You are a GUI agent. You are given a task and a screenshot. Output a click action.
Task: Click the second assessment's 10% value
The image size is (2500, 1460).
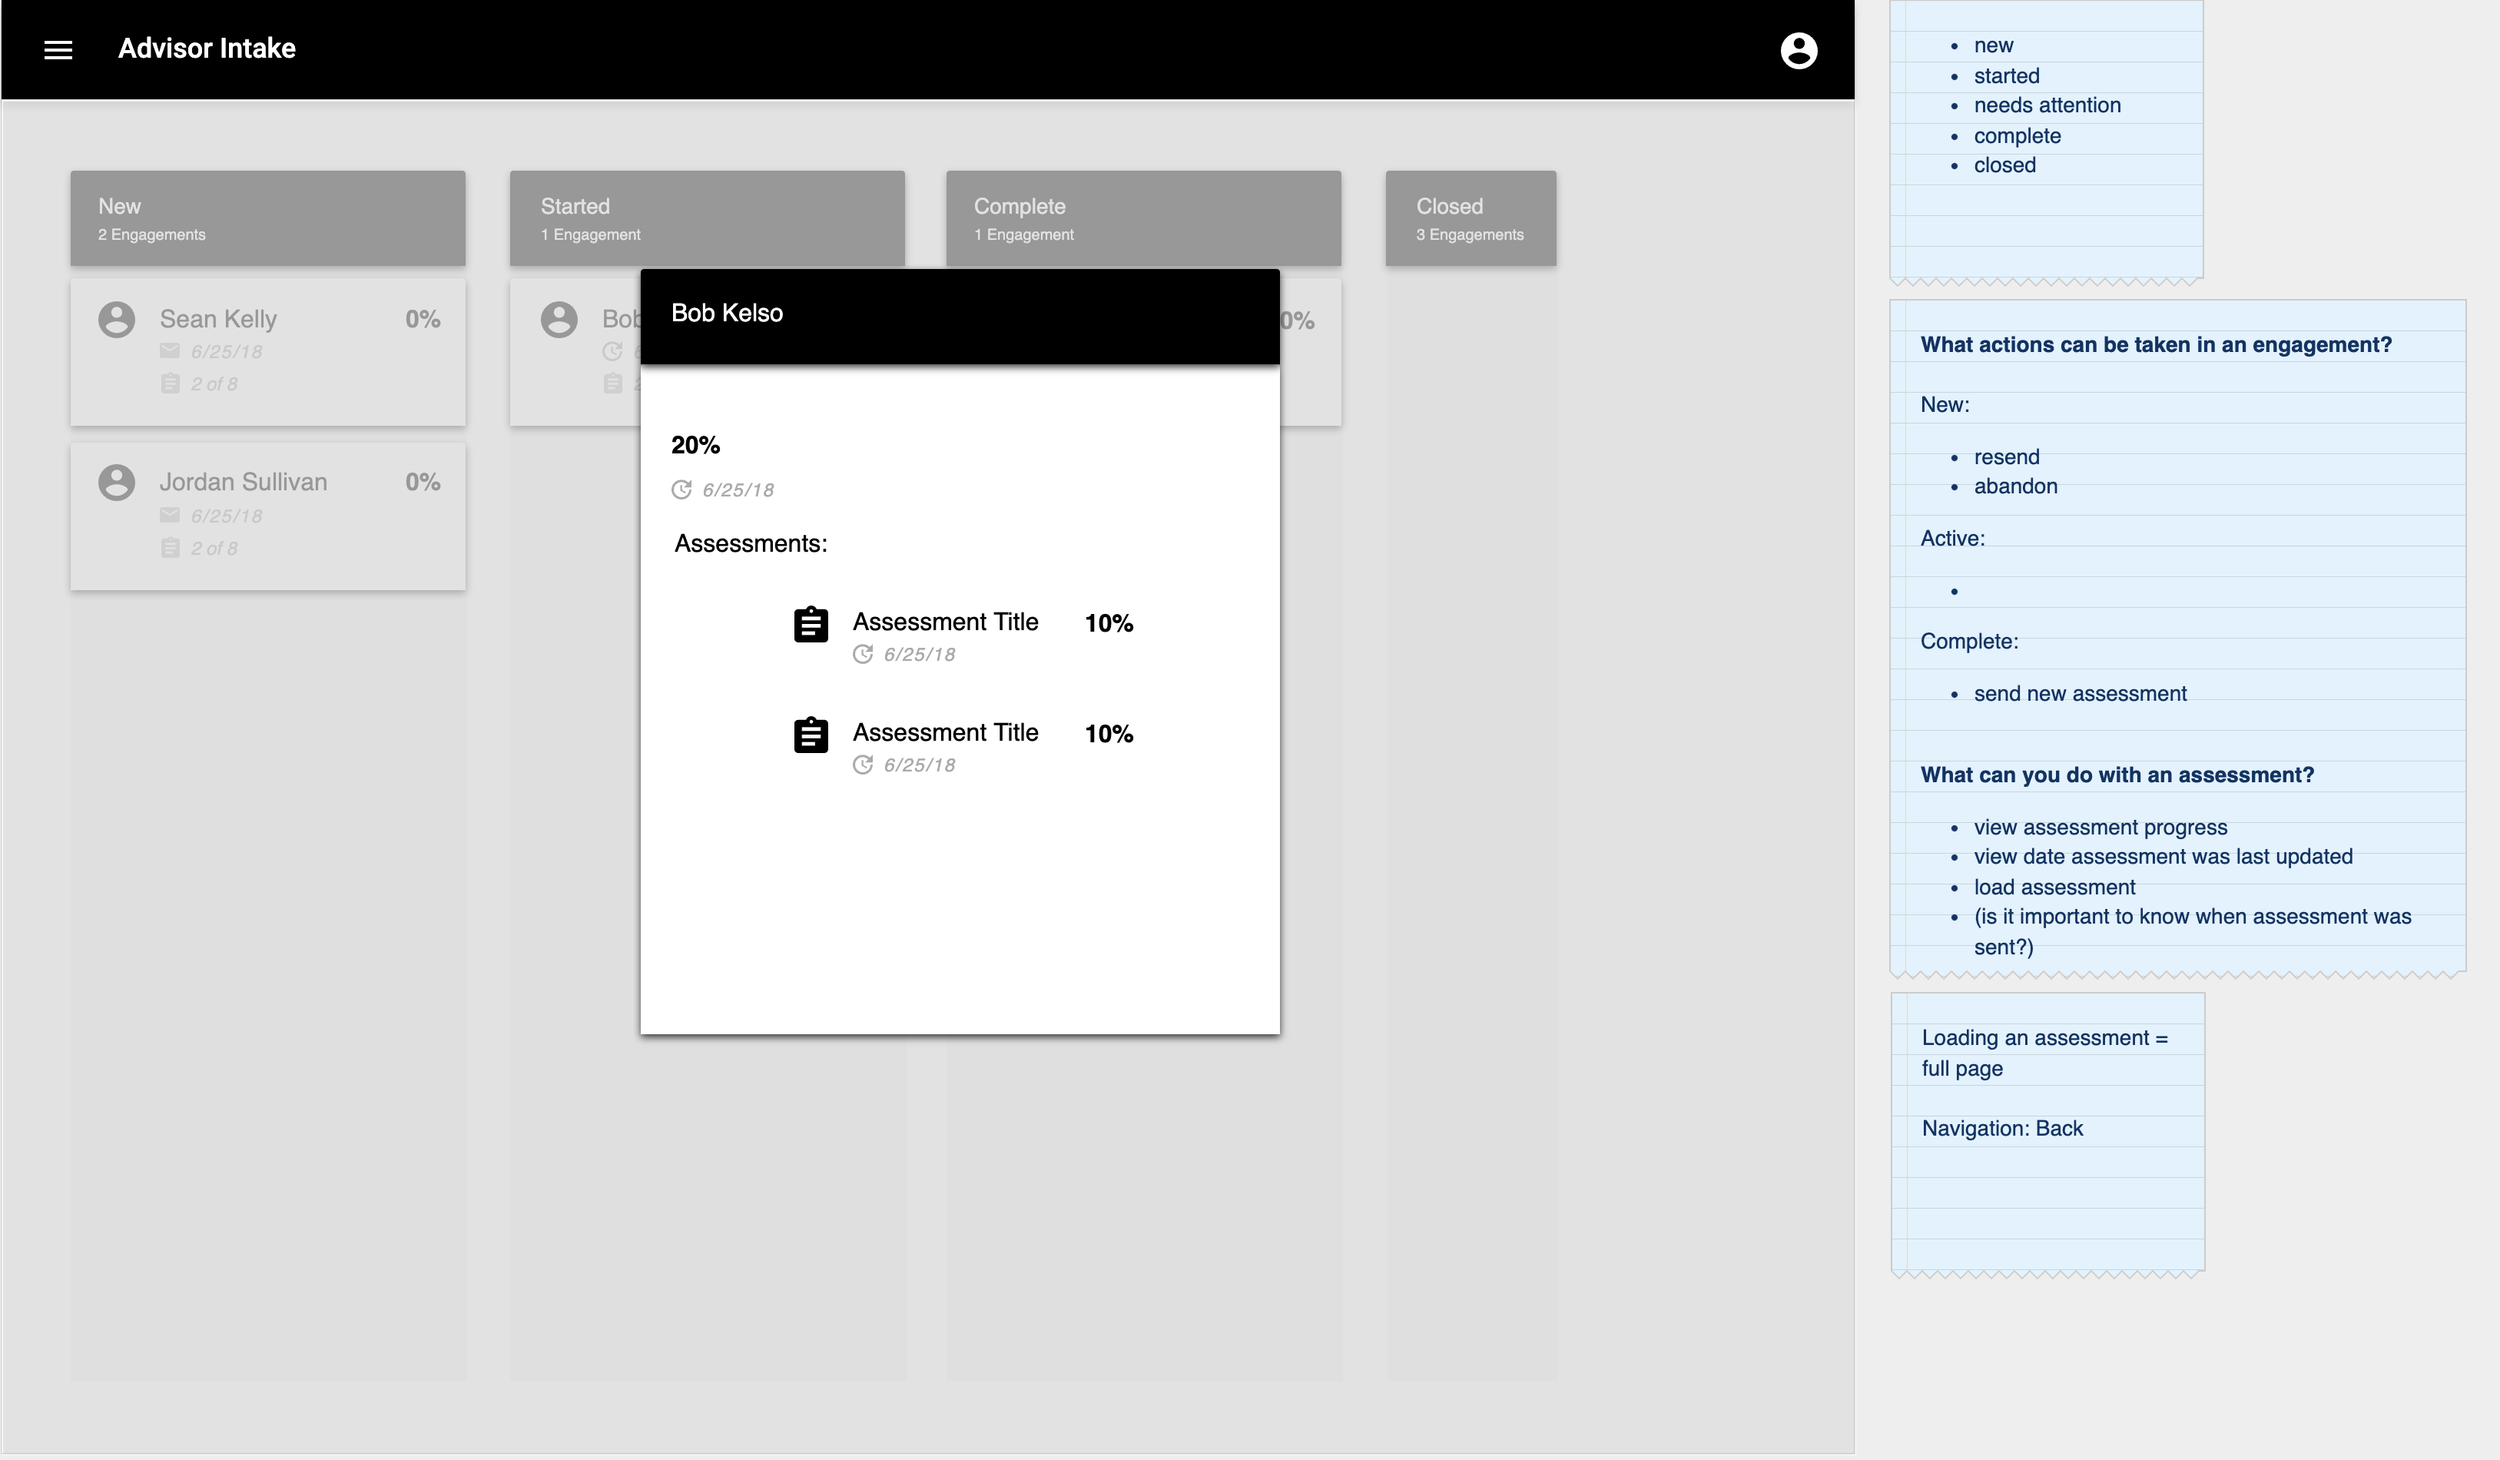coord(1109,734)
